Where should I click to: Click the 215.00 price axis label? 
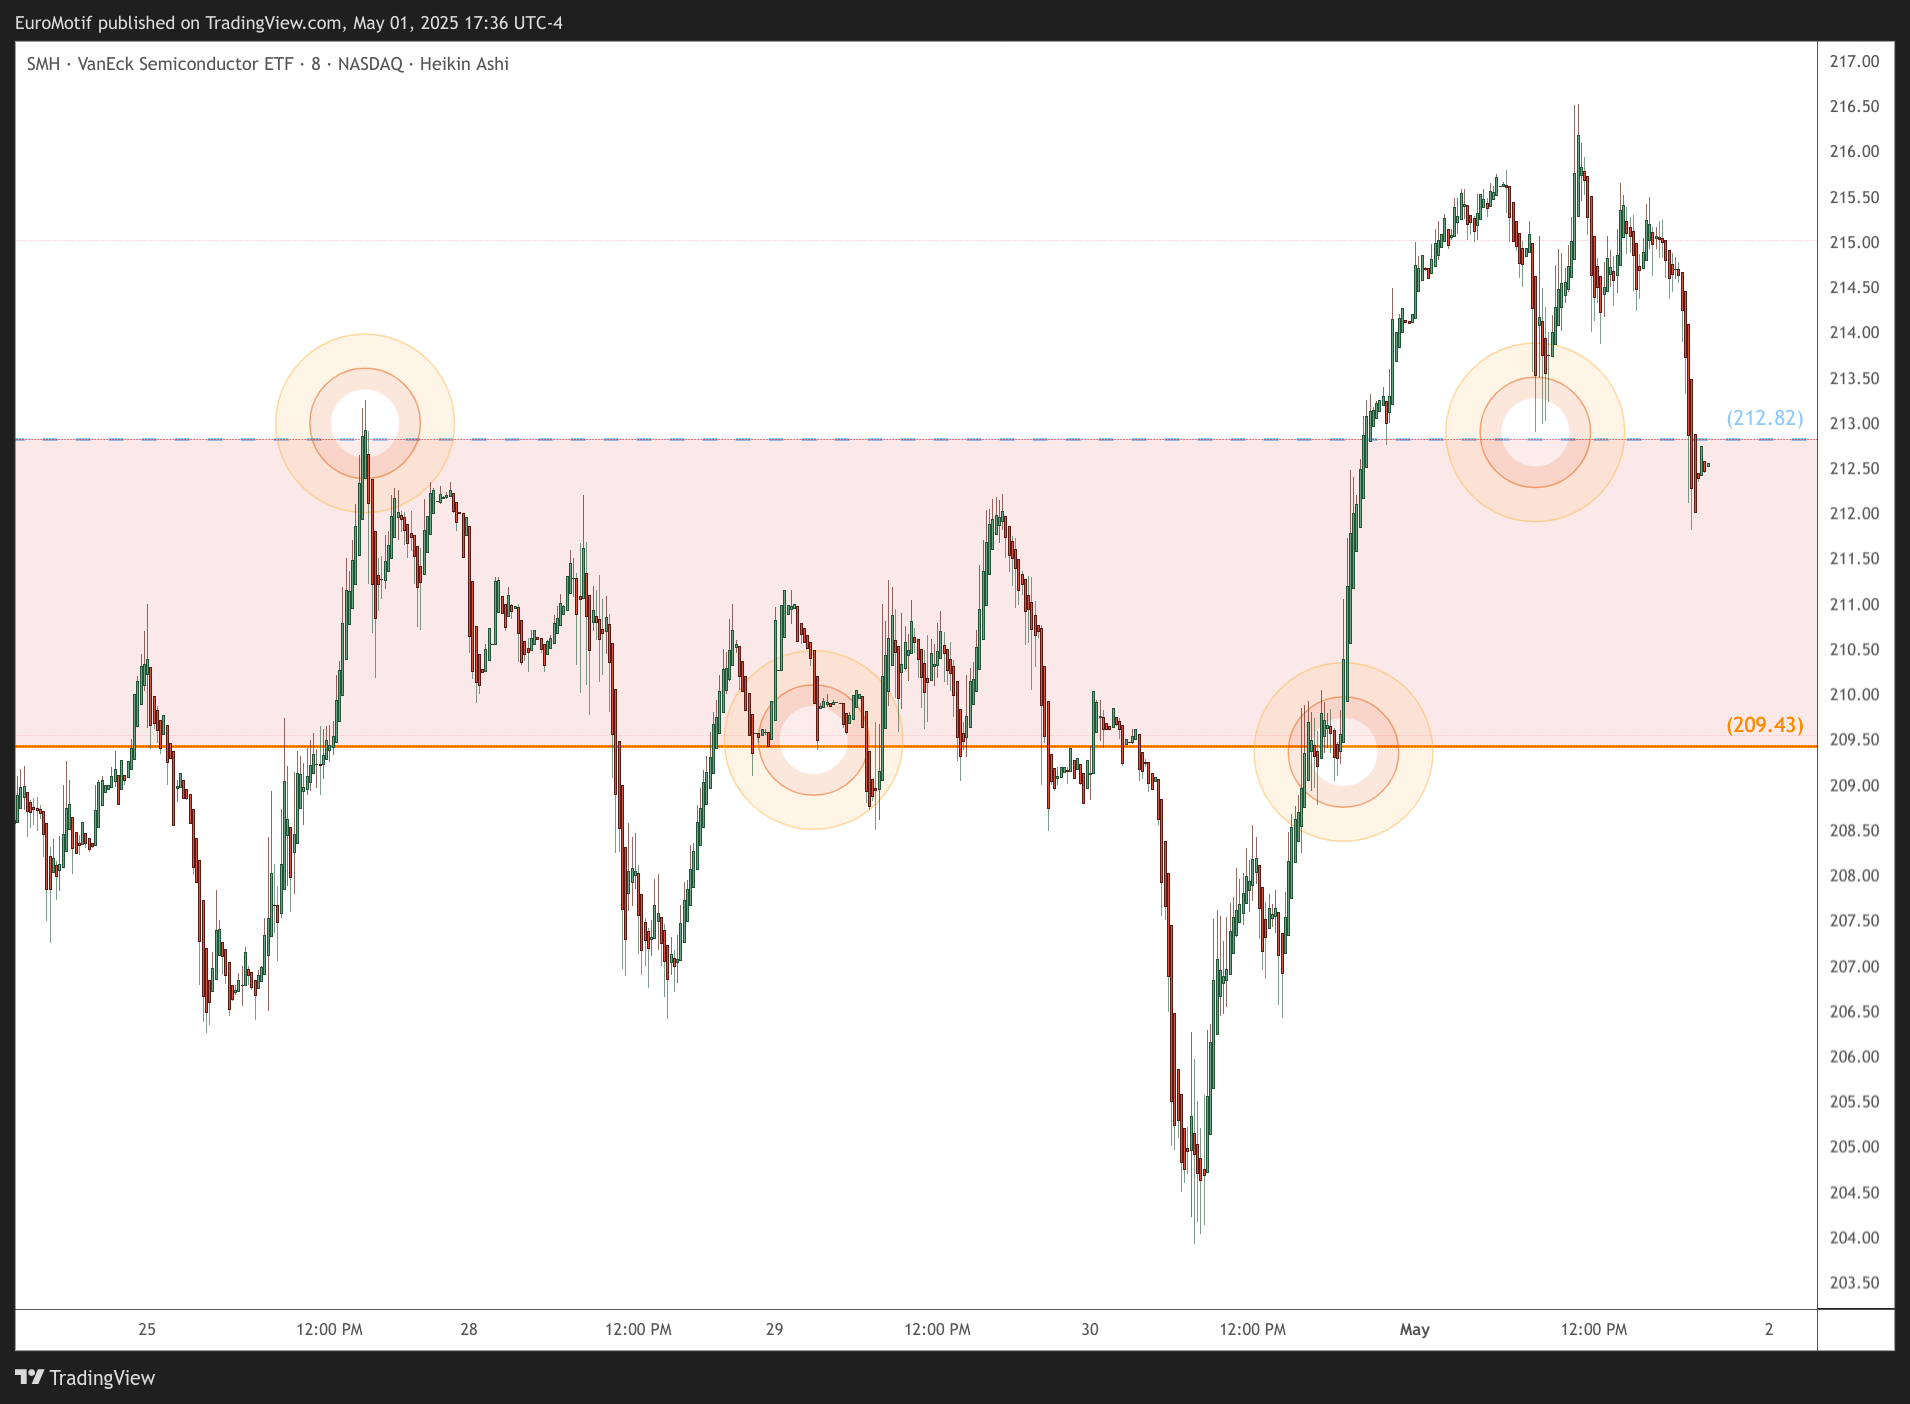tap(1854, 242)
